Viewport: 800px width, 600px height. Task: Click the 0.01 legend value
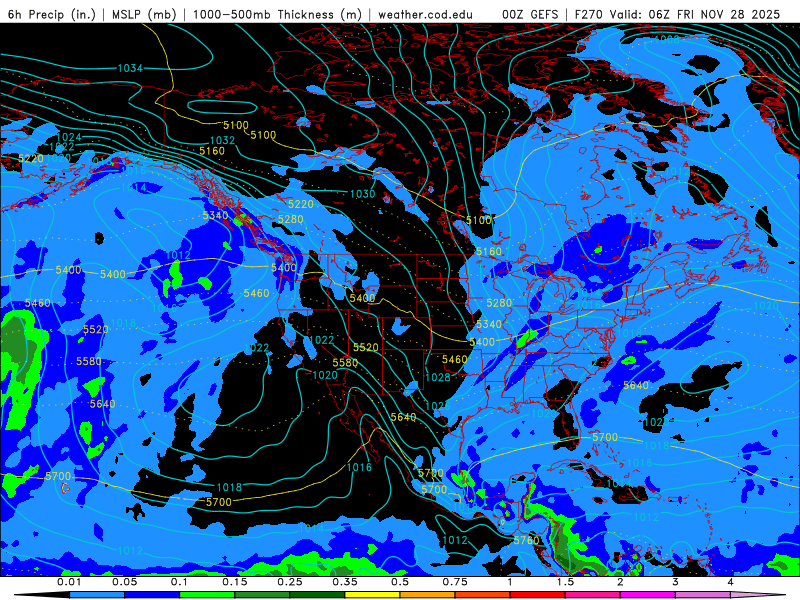[69, 582]
